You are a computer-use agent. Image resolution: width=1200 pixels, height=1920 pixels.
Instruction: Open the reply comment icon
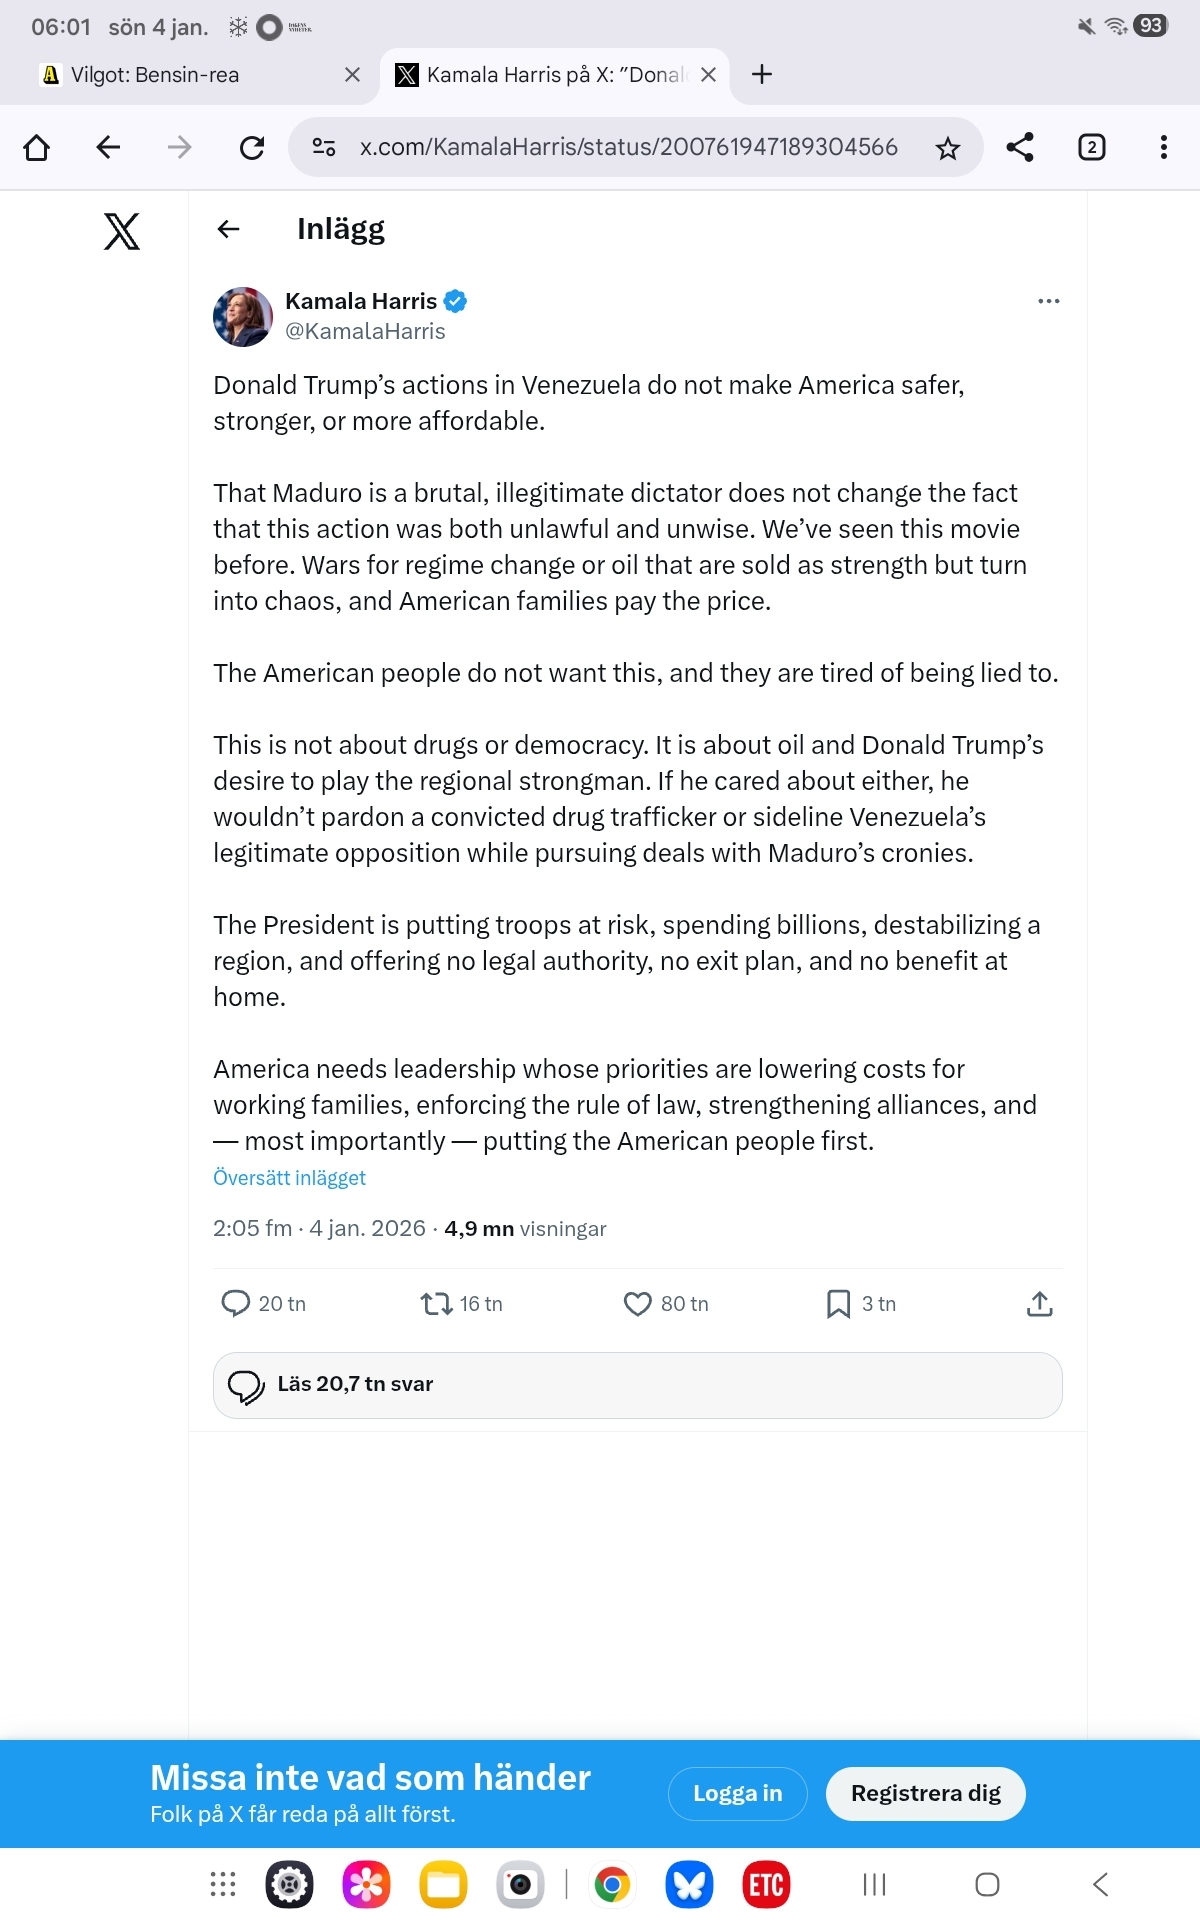pos(236,1303)
